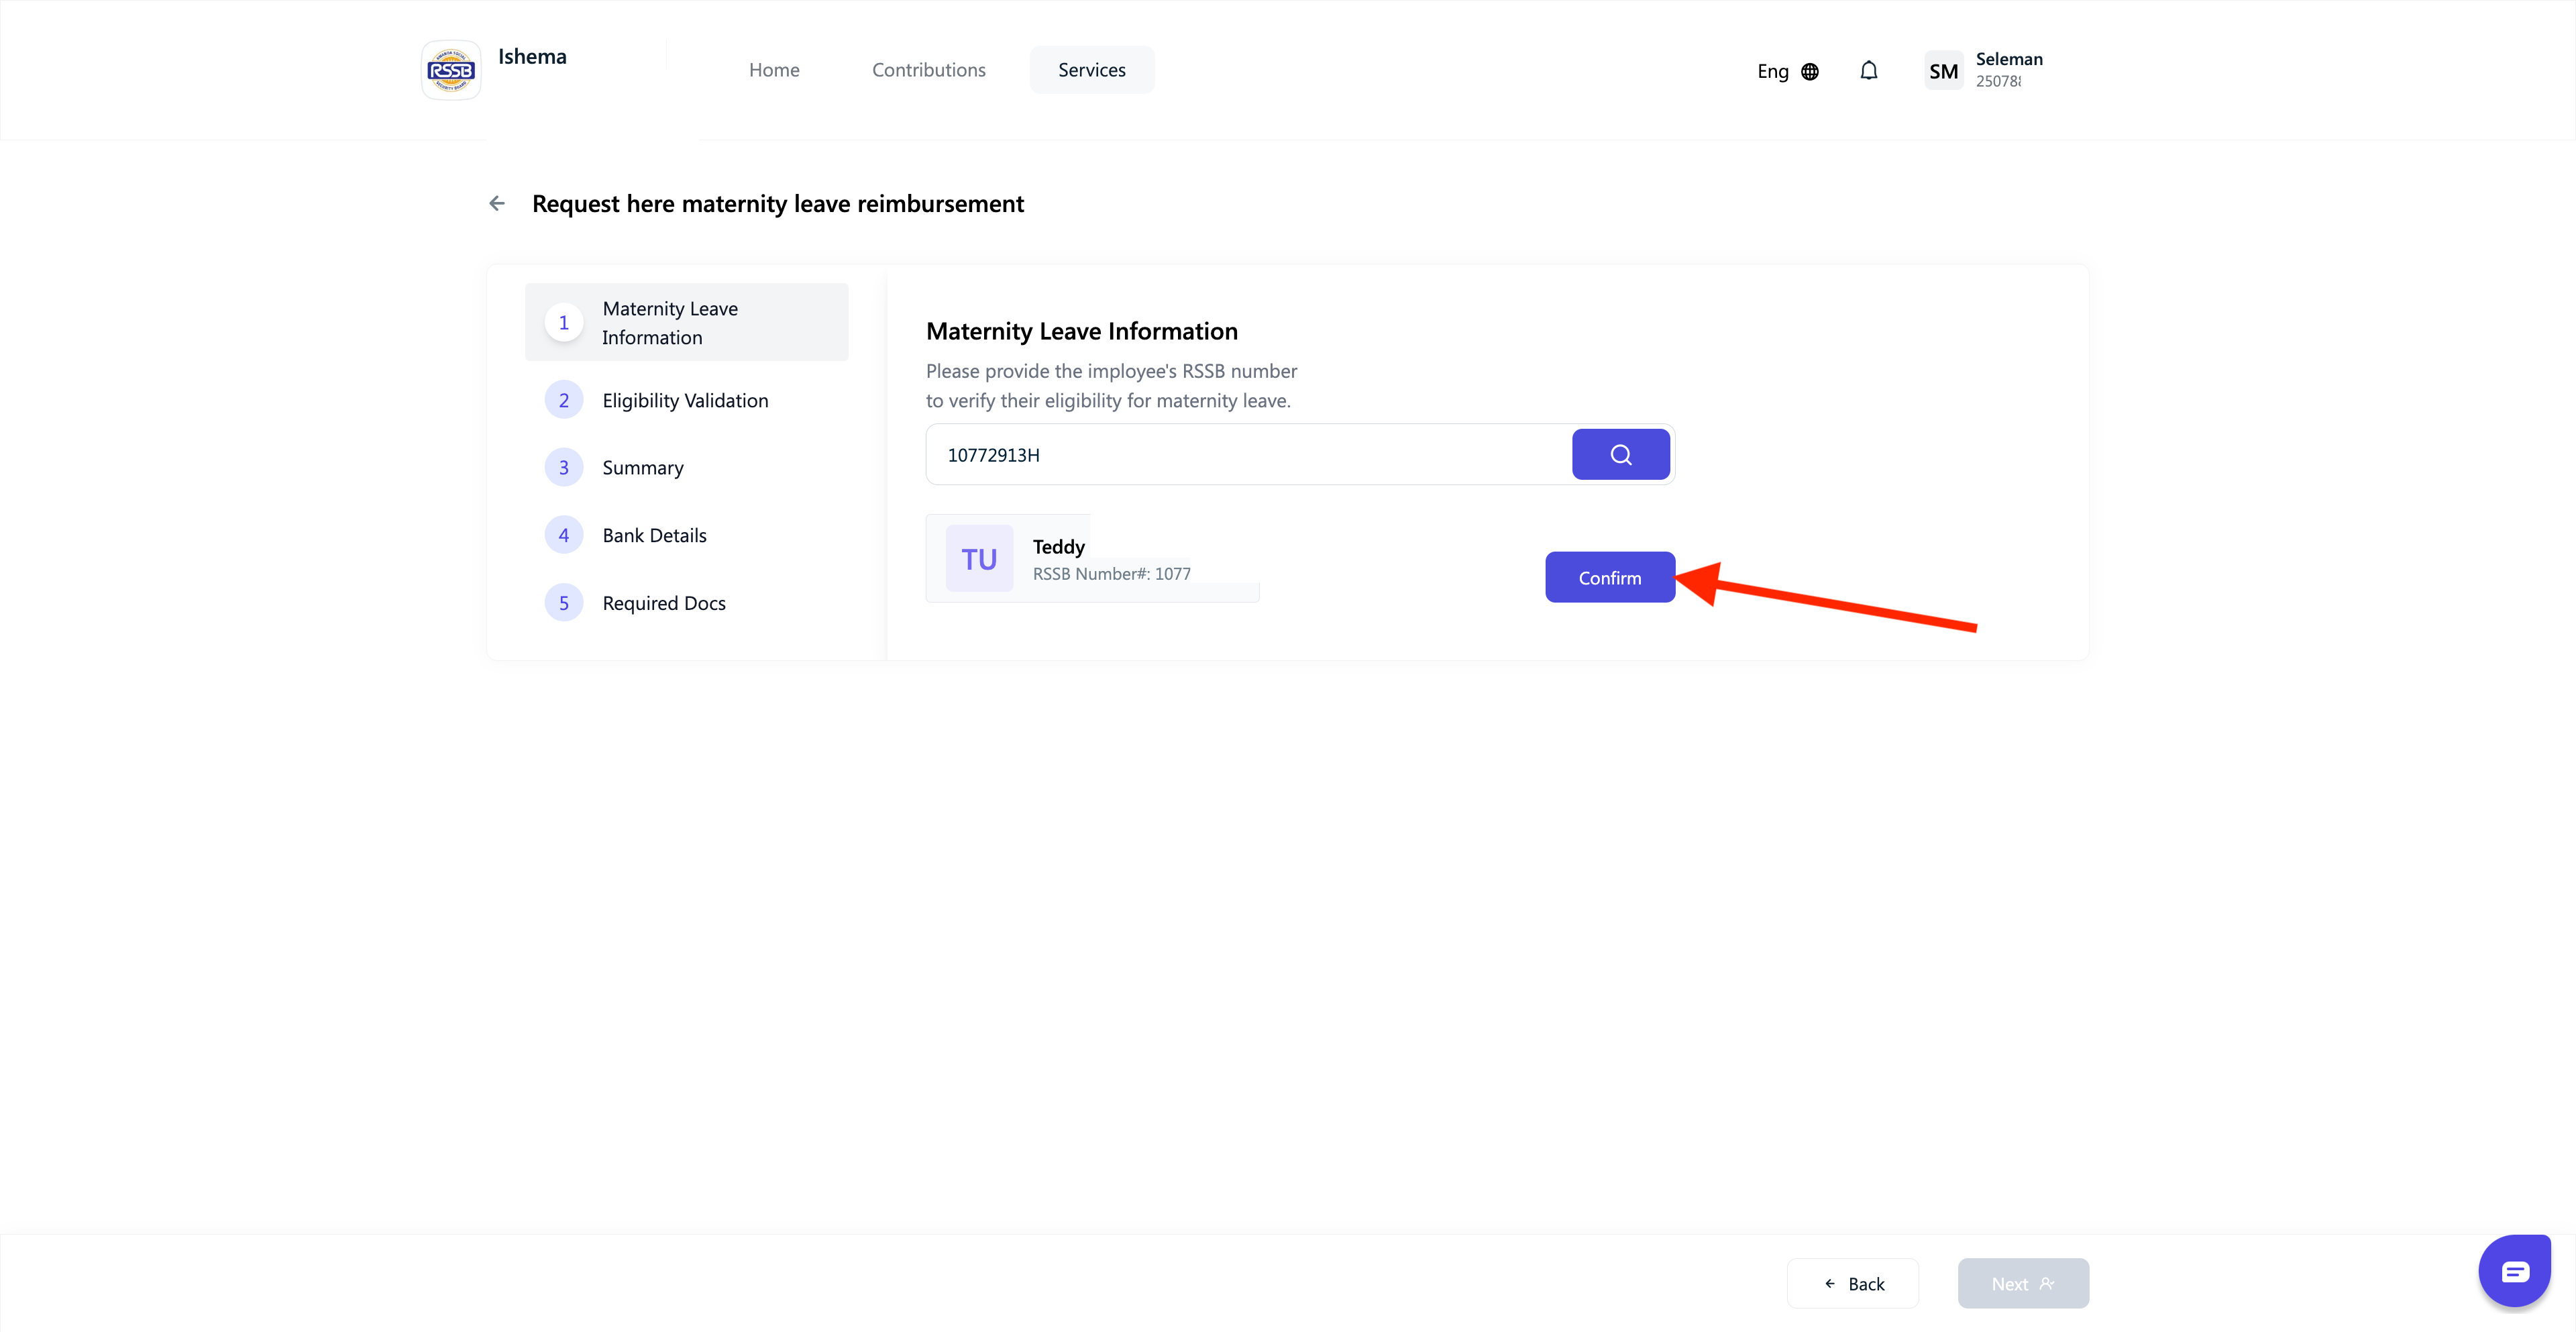Viewport: 2576px width, 1332px height.
Task: Select the Services tab
Action: click(x=1091, y=70)
